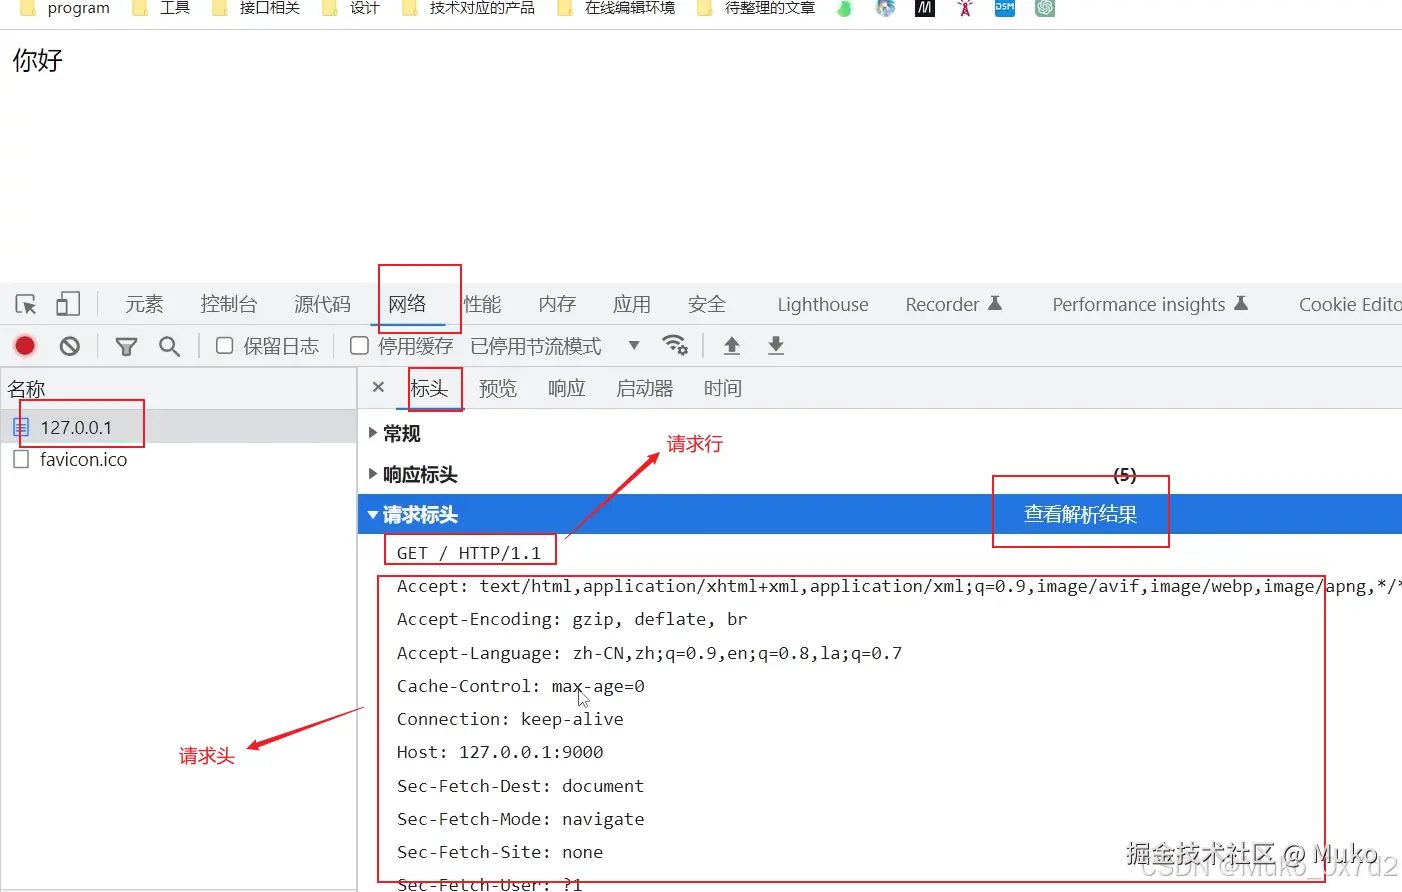Select the 127.0.0.1 request row
1402x892 pixels.
tap(178, 427)
